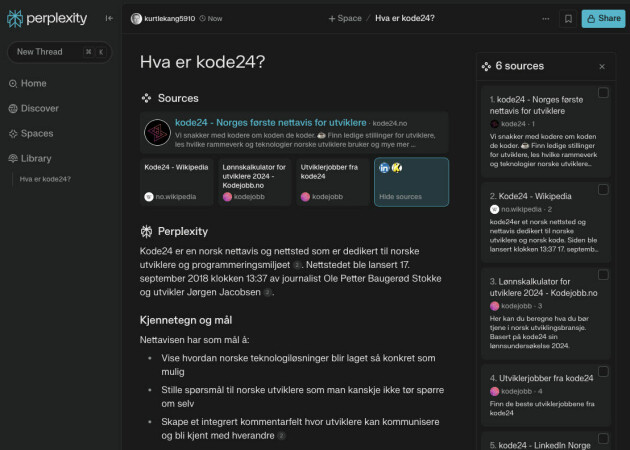Click the breadcrumb title 'Hva er kode24?'
The height and width of the screenshot is (450, 630).
click(x=405, y=18)
